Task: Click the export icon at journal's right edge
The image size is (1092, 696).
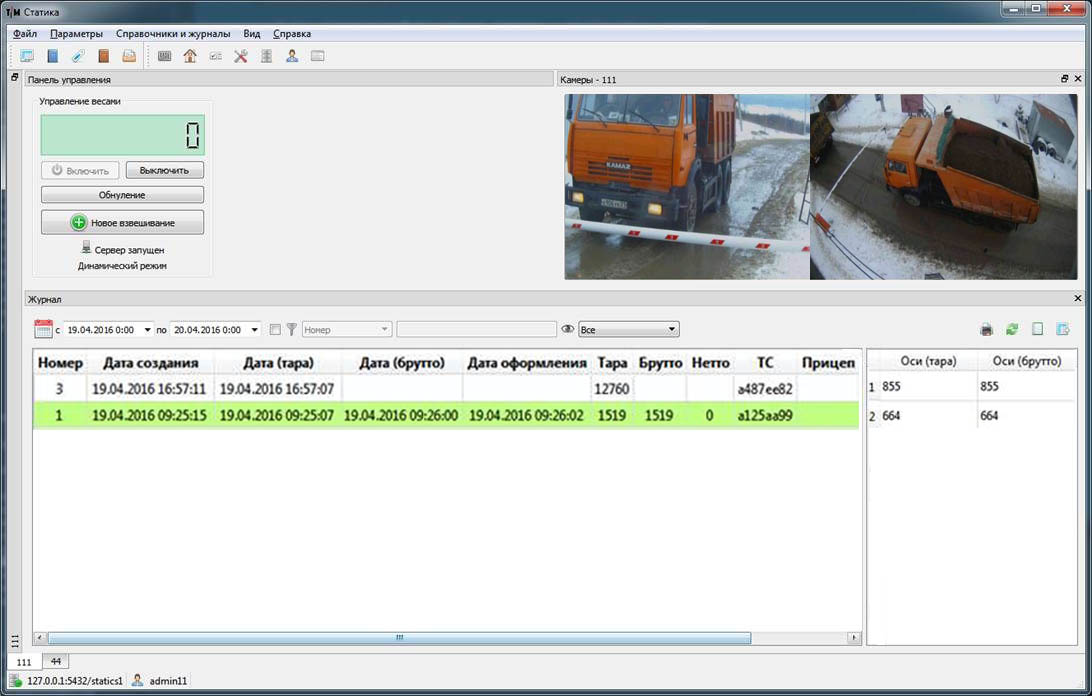Action: 1064,329
